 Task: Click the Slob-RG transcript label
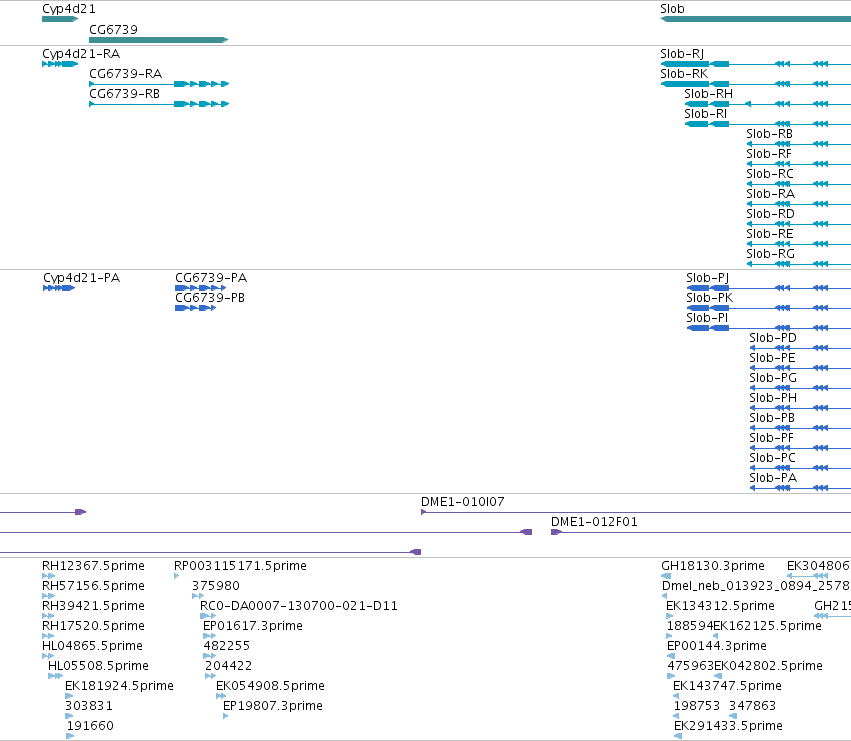[x=770, y=254]
